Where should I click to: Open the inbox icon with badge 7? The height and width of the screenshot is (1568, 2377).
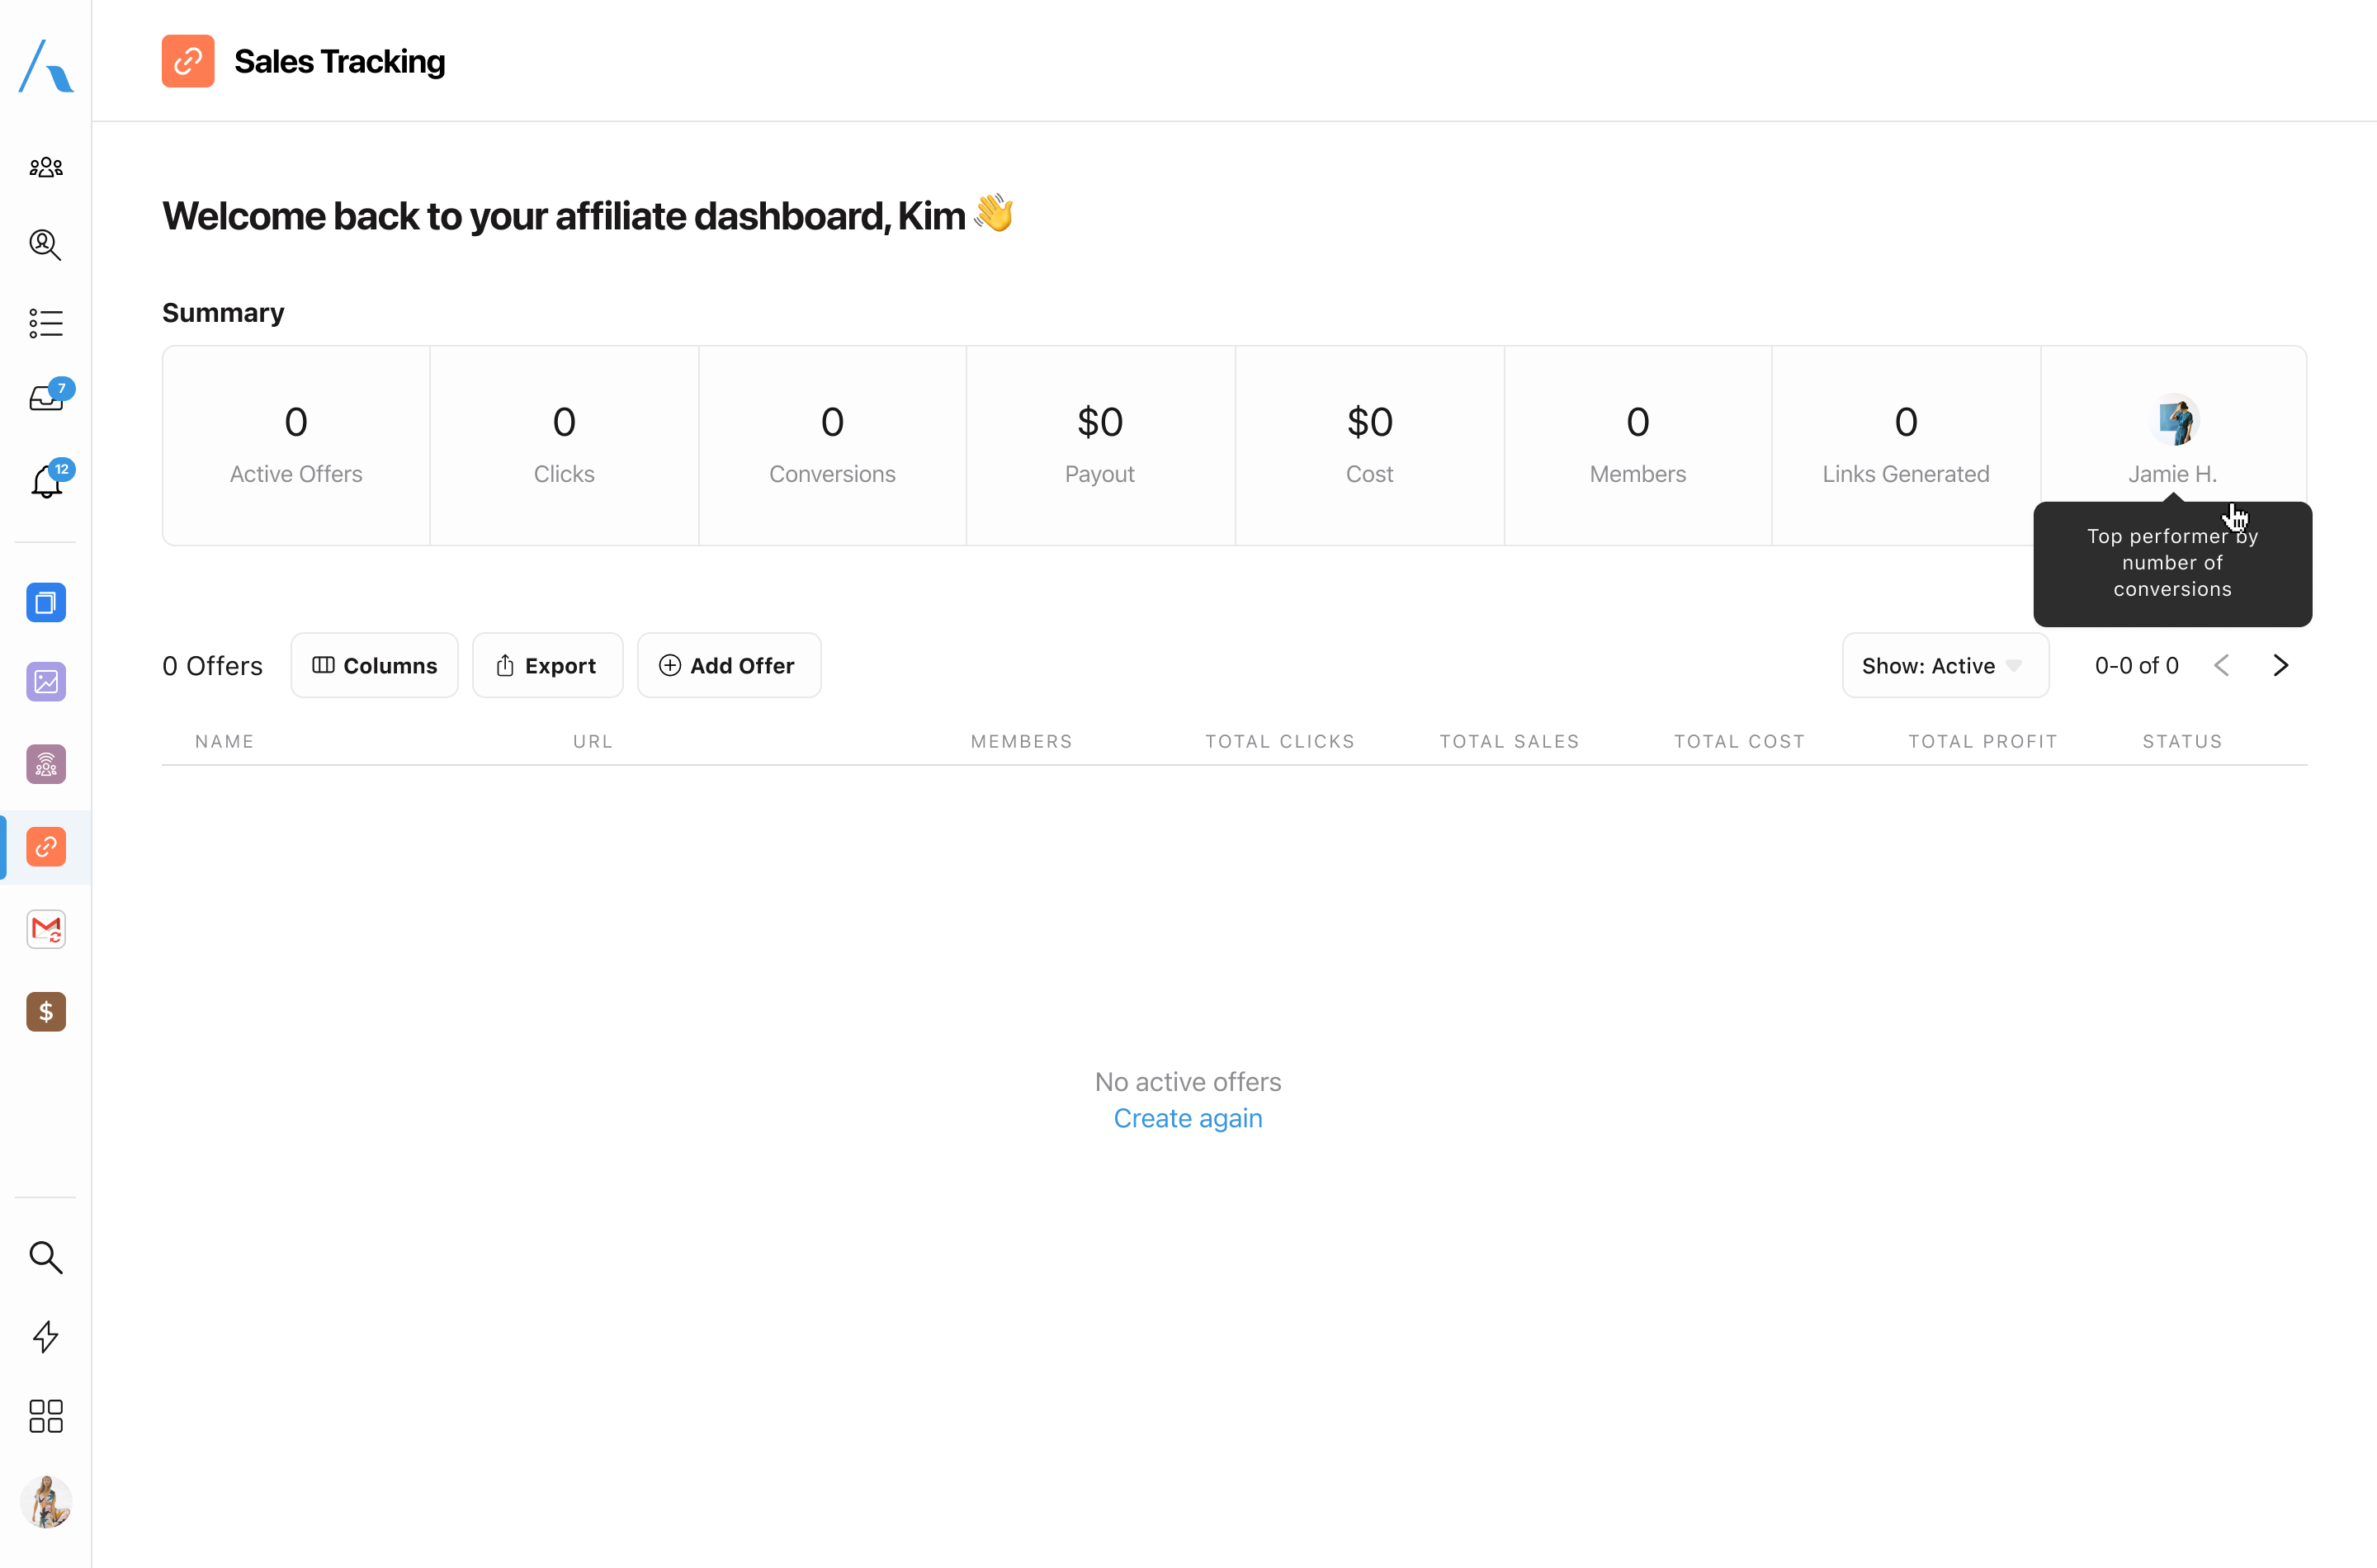pos(46,399)
